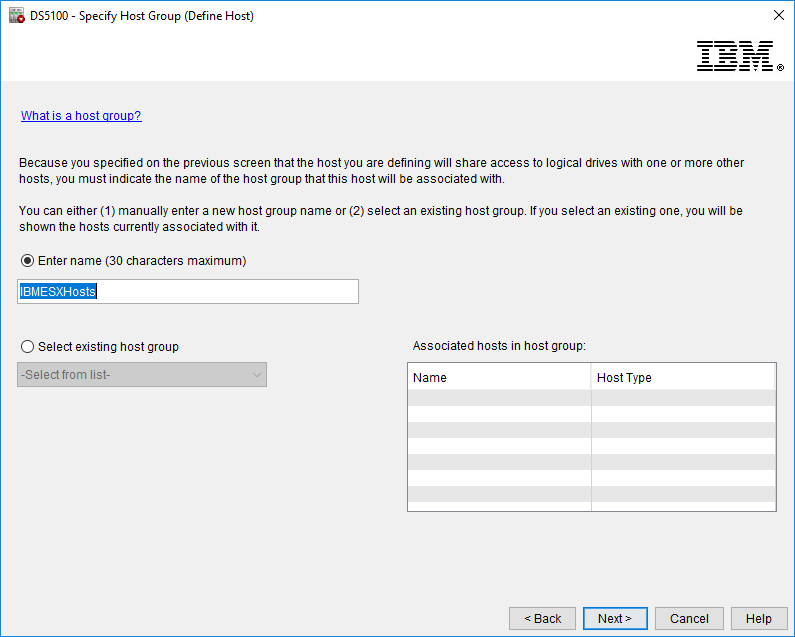Screen dimensions: 795x637
Task: Cancel the Define Host wizard
Action: (689, 619)
